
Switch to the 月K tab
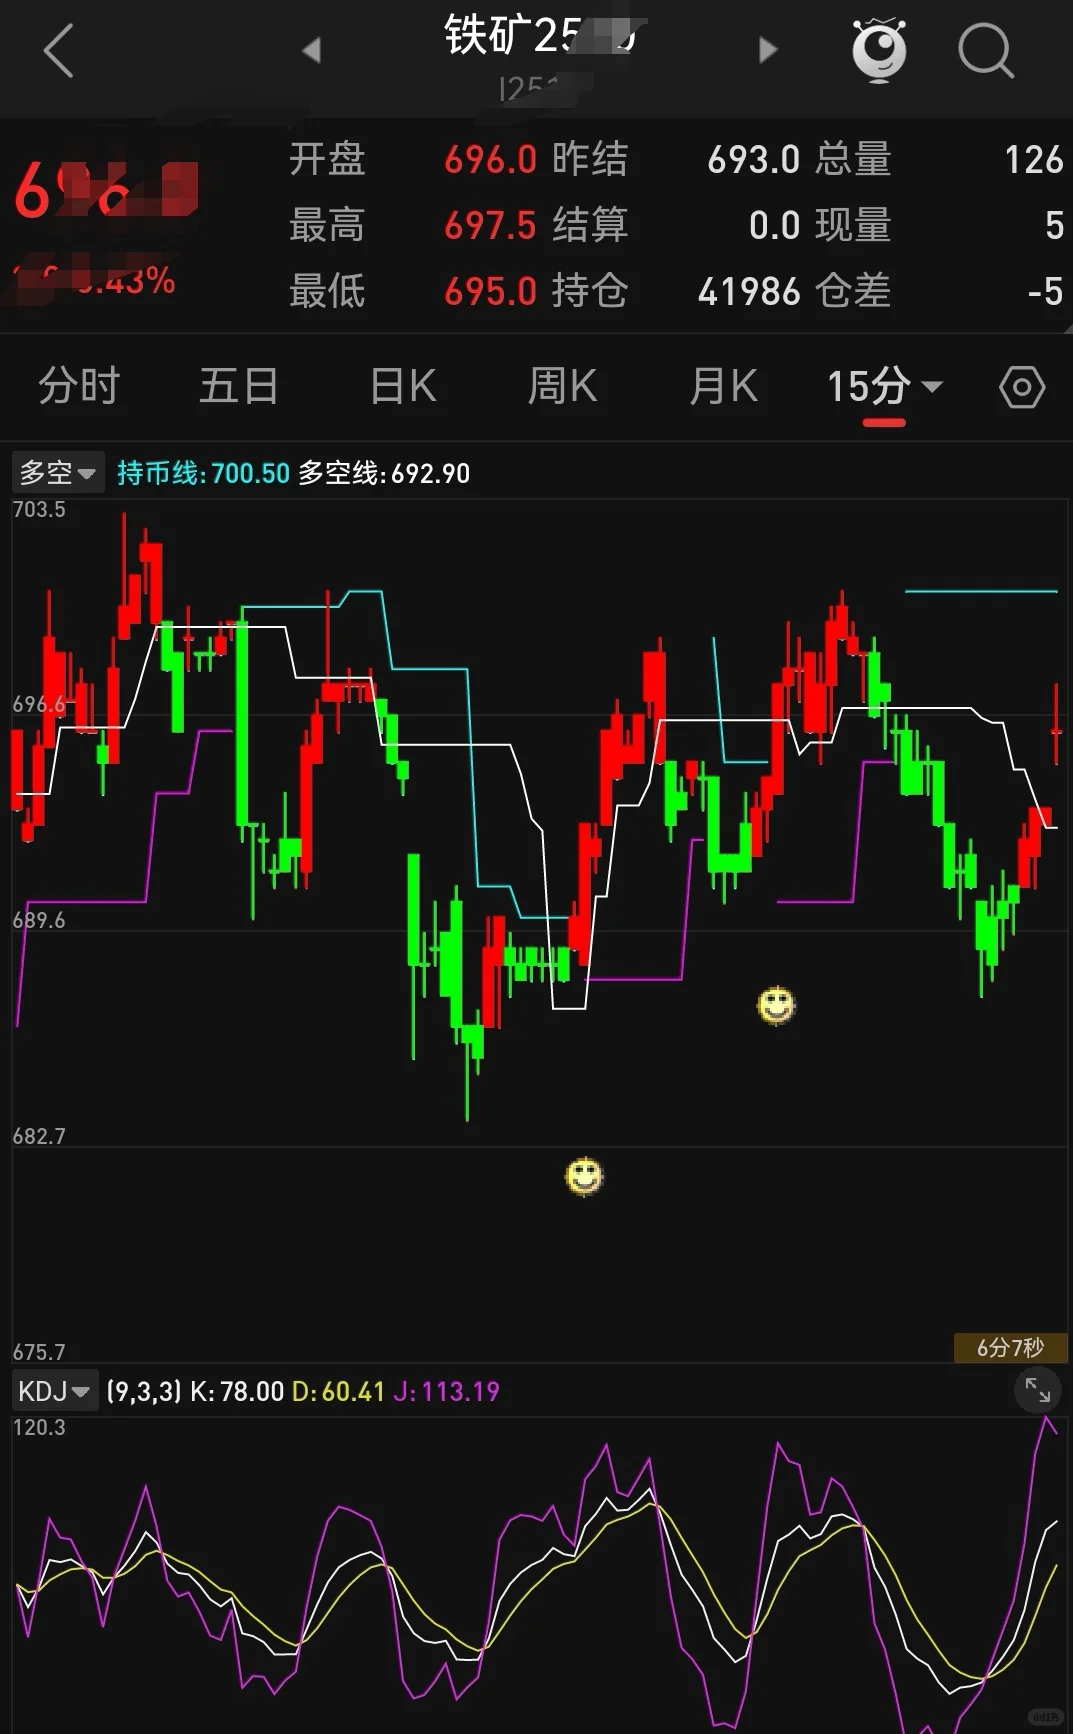pyautogui.click(x=723, y=386)
